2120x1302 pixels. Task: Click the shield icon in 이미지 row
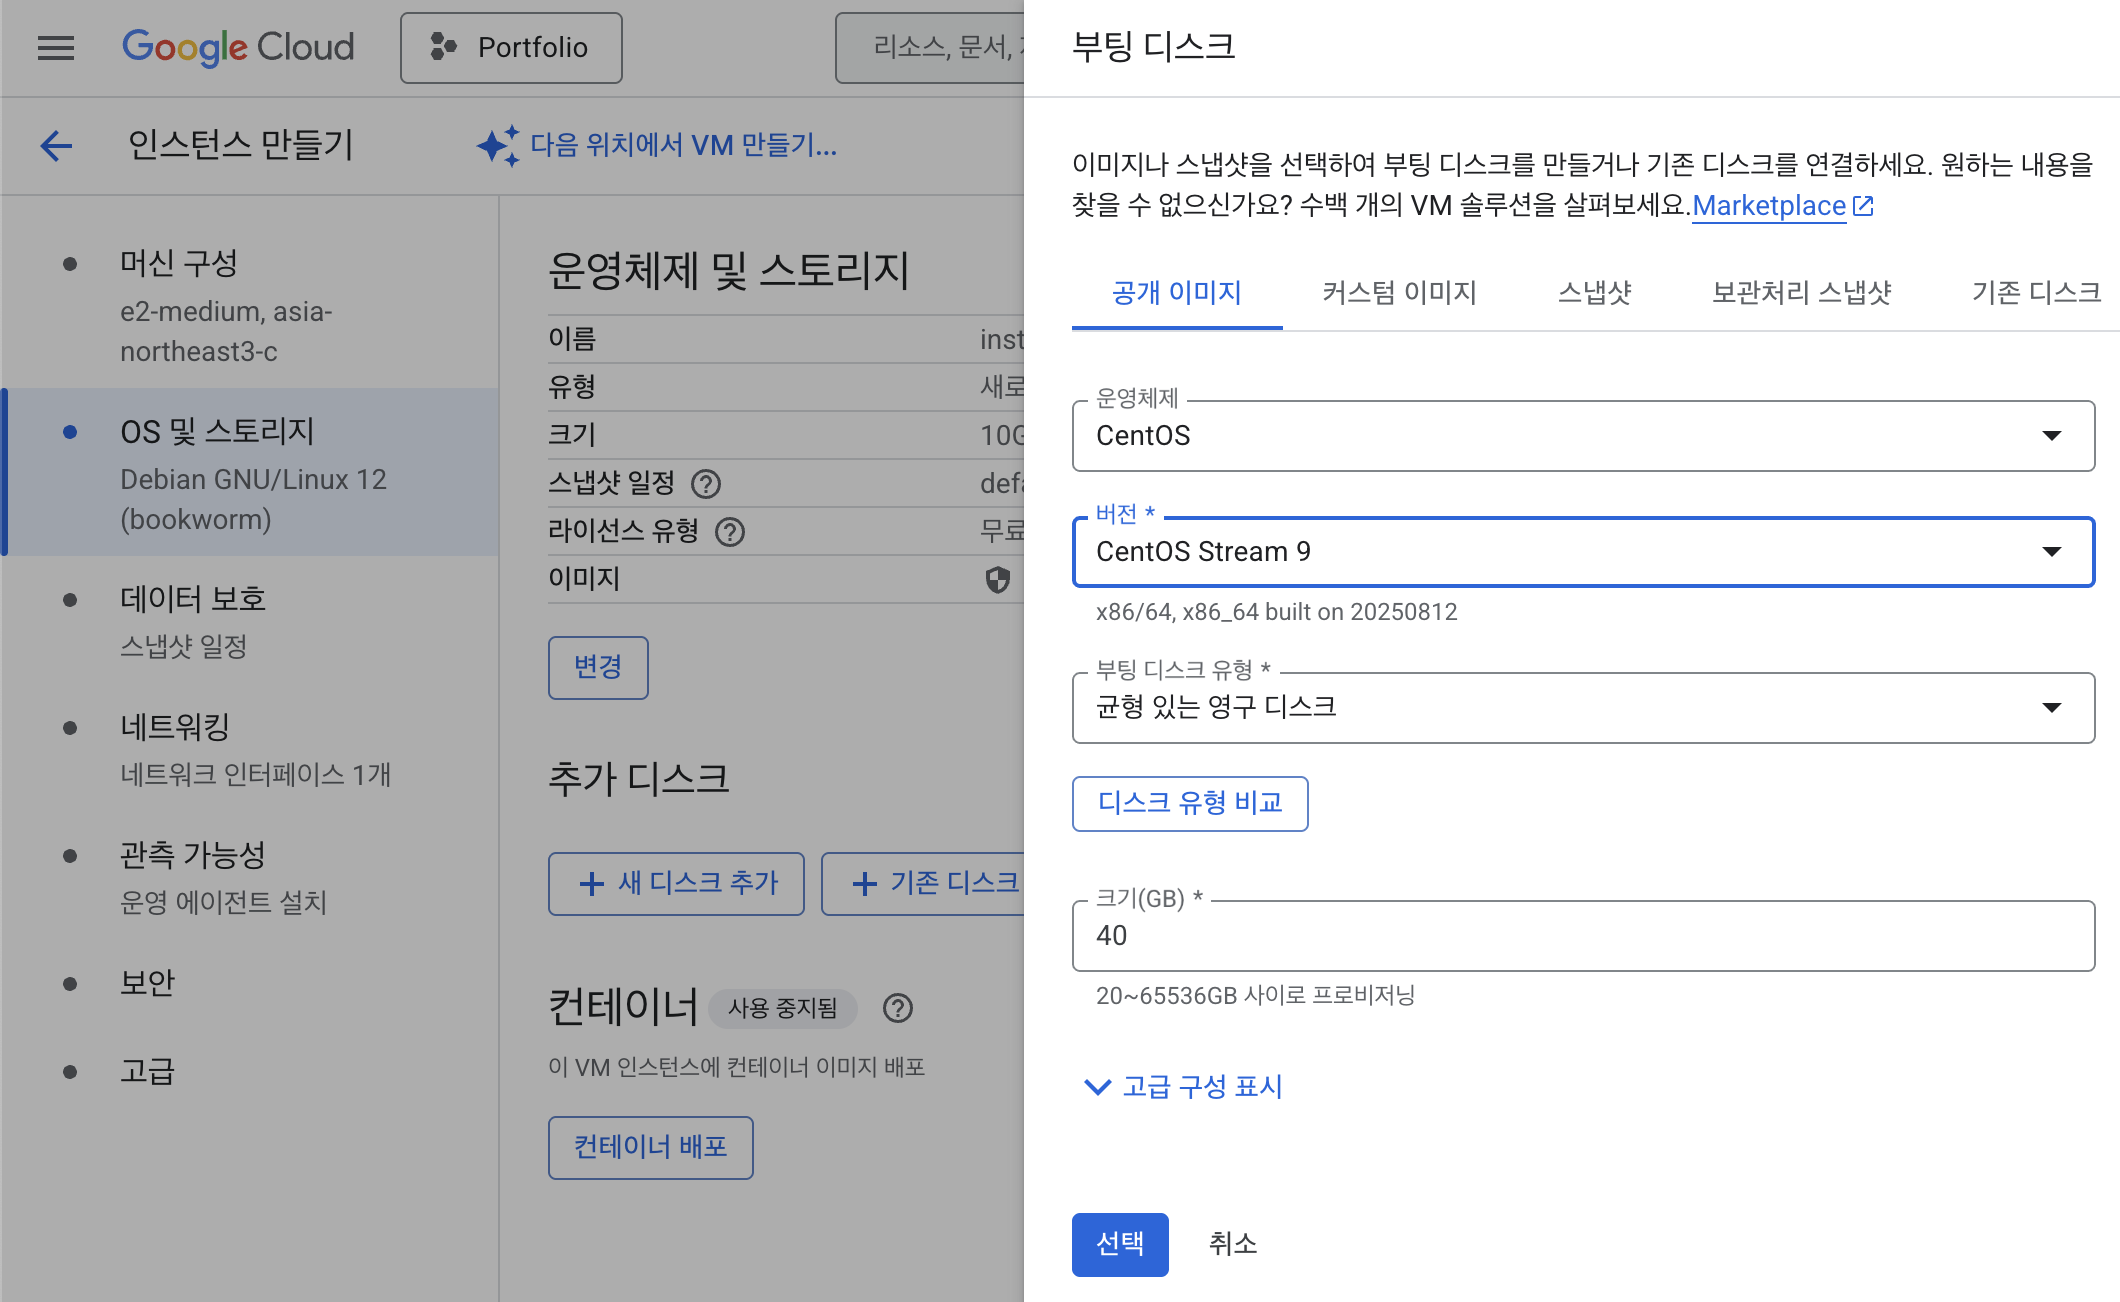(x=997, y=579)
